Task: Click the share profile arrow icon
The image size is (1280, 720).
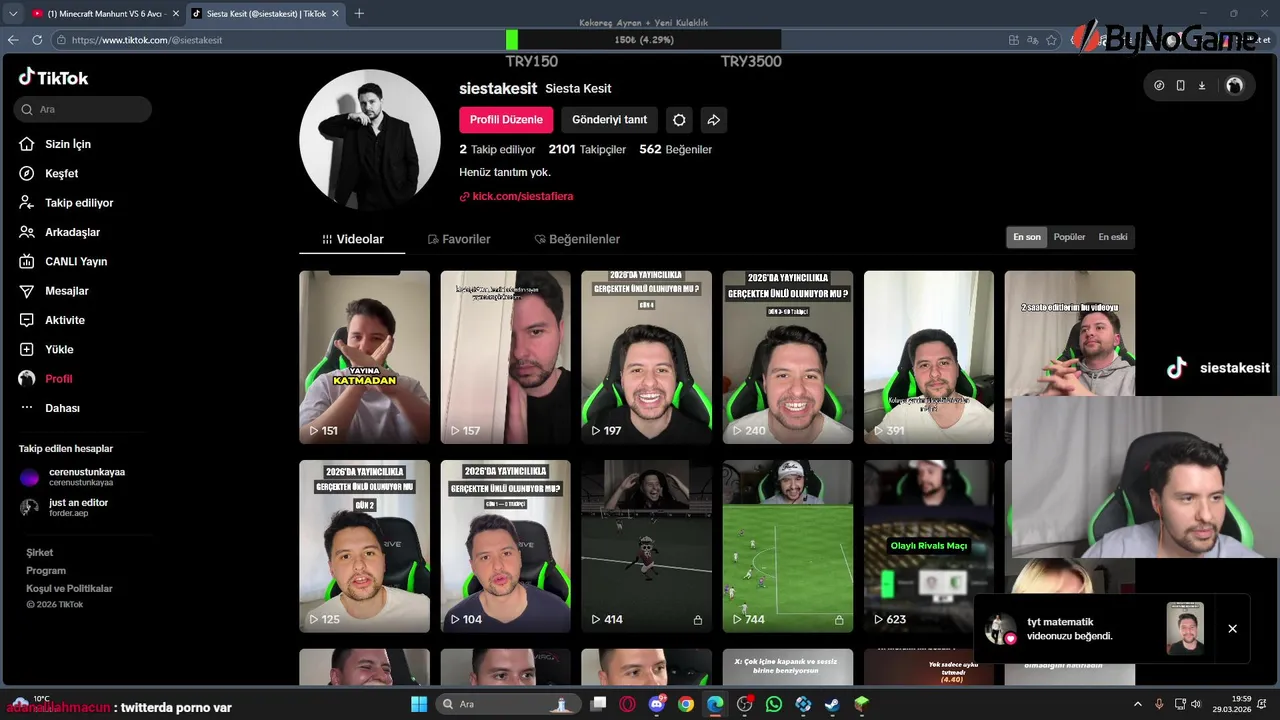Action: pos(714,120)
